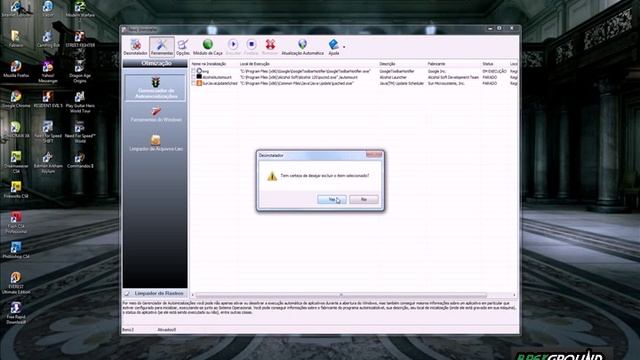Switch to Limpador de Rastros panel
The width and height of the screenshot is (640, 360).
click(155, 293)
